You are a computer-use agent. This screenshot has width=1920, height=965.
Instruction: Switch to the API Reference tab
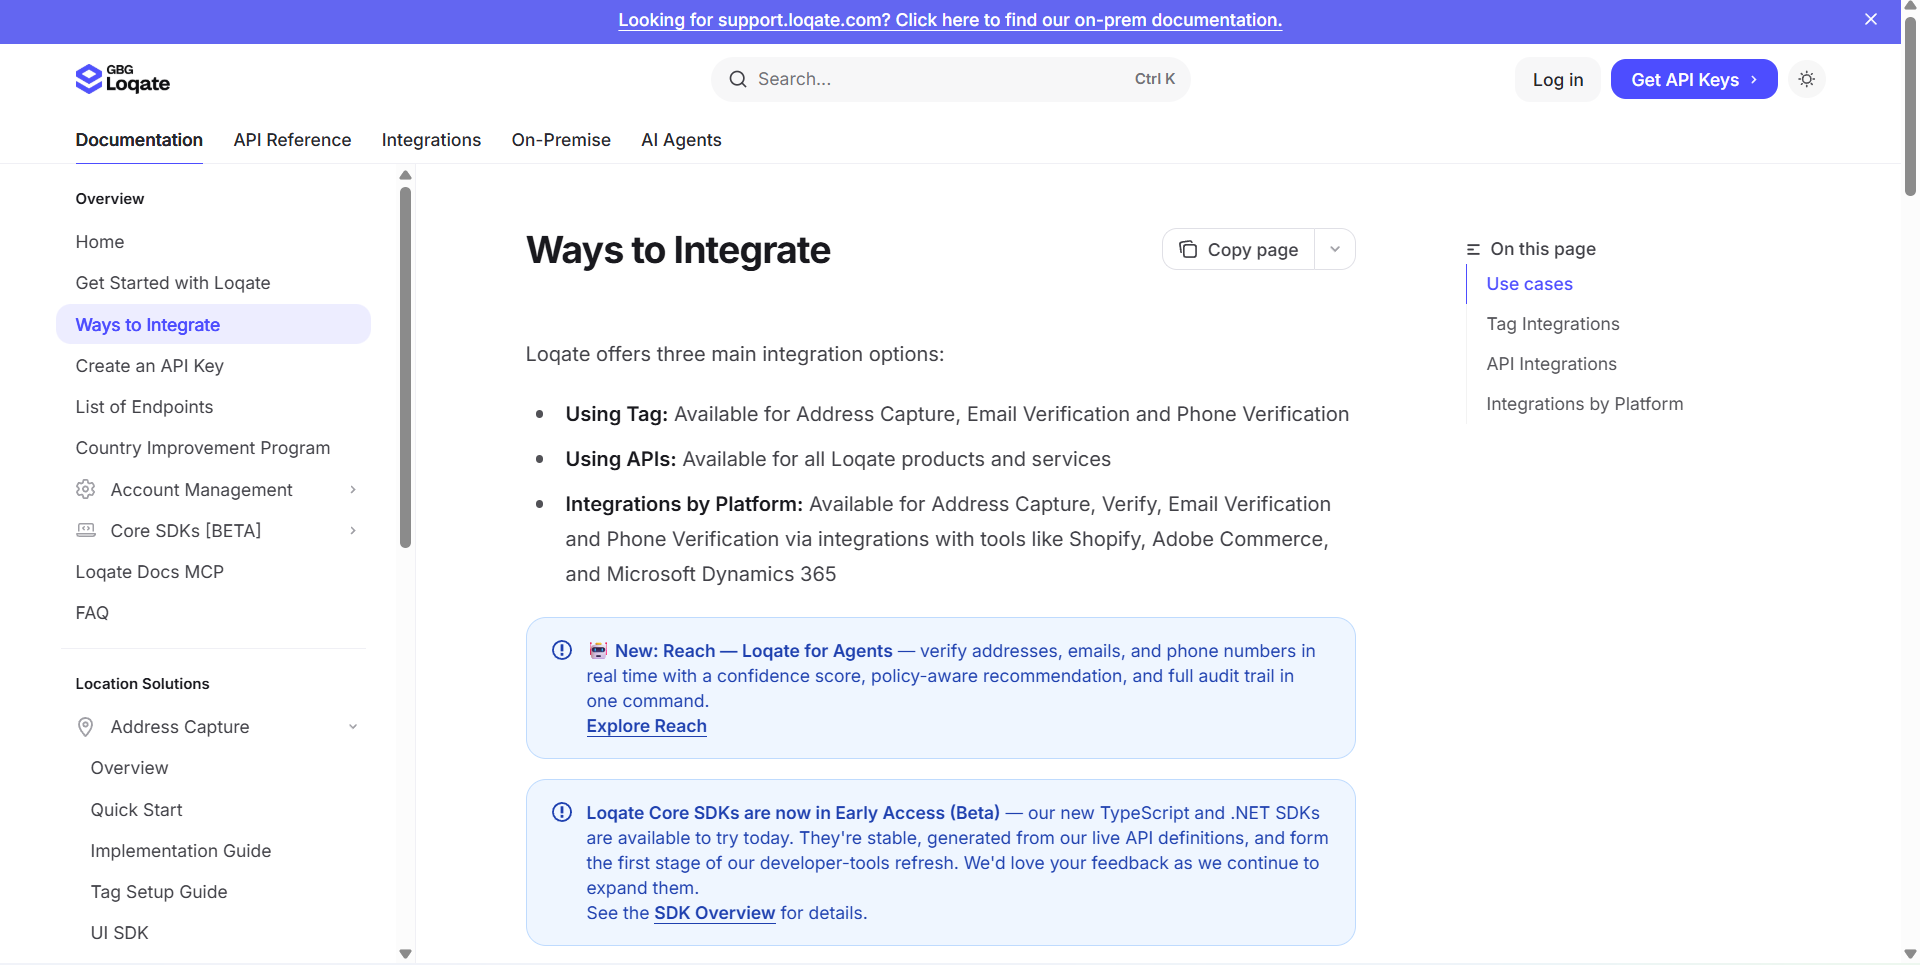pos(292,140)
